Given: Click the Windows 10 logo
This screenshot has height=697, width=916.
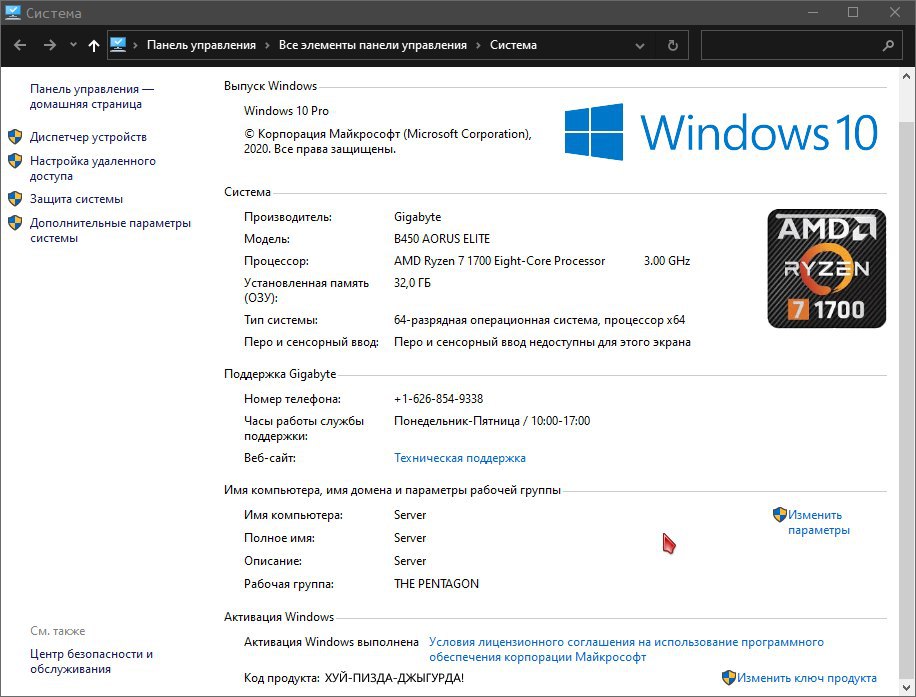Looking at the screenshot, I should pos(721,132).
